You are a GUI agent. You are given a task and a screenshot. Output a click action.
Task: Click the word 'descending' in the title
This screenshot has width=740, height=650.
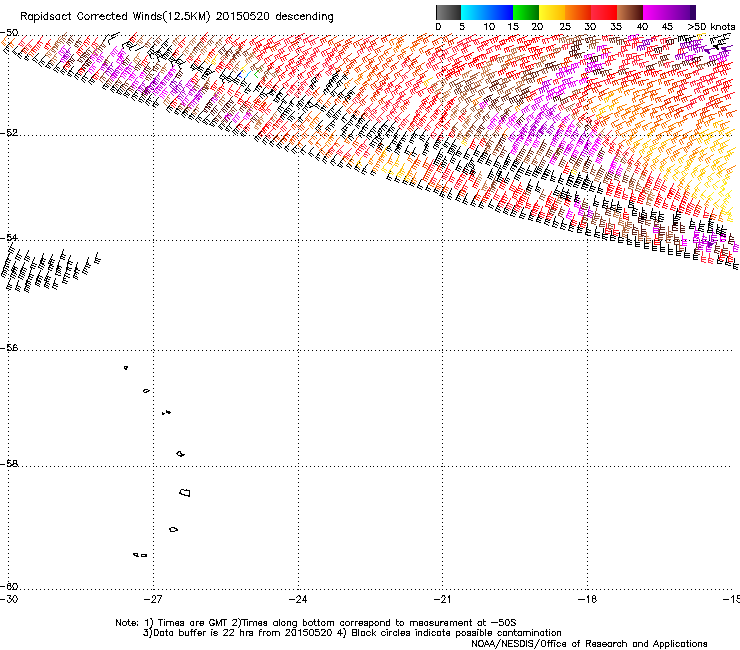304,17
